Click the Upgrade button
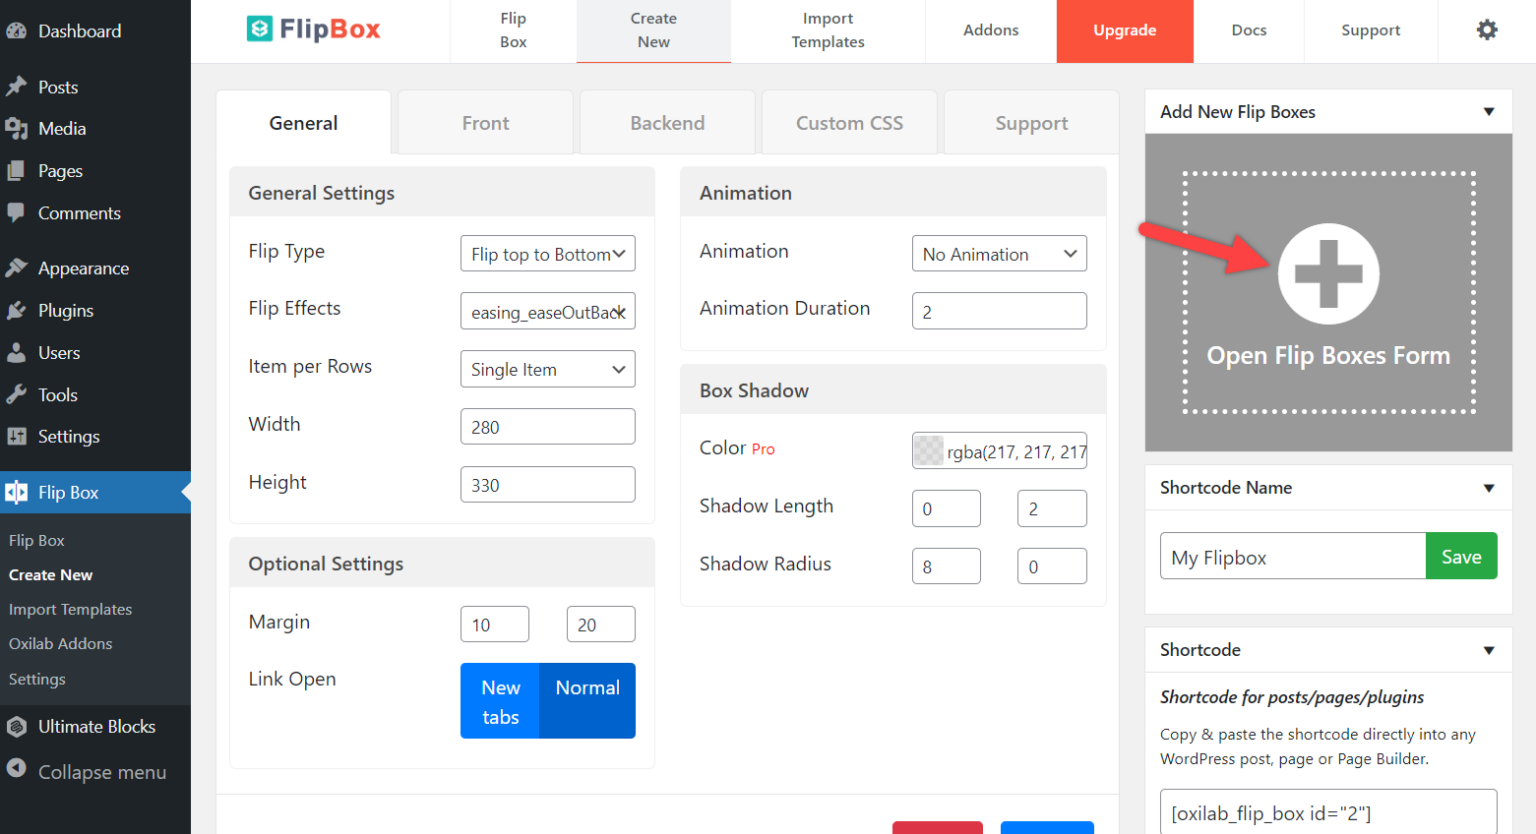The image size is (1536, 834). pos(1124,31)
